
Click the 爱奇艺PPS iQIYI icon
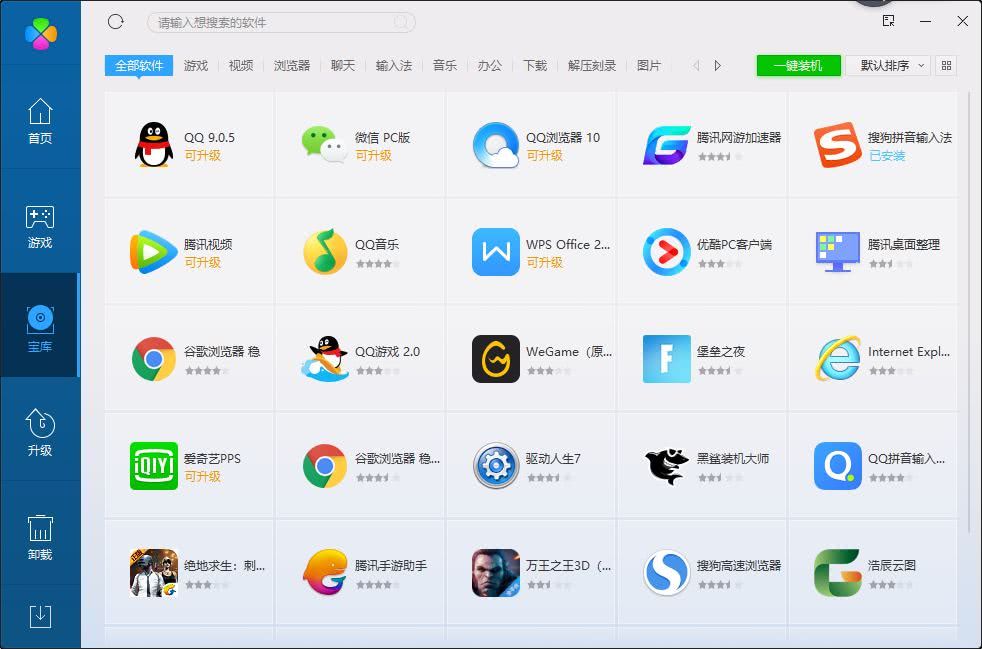click(153, 466)
